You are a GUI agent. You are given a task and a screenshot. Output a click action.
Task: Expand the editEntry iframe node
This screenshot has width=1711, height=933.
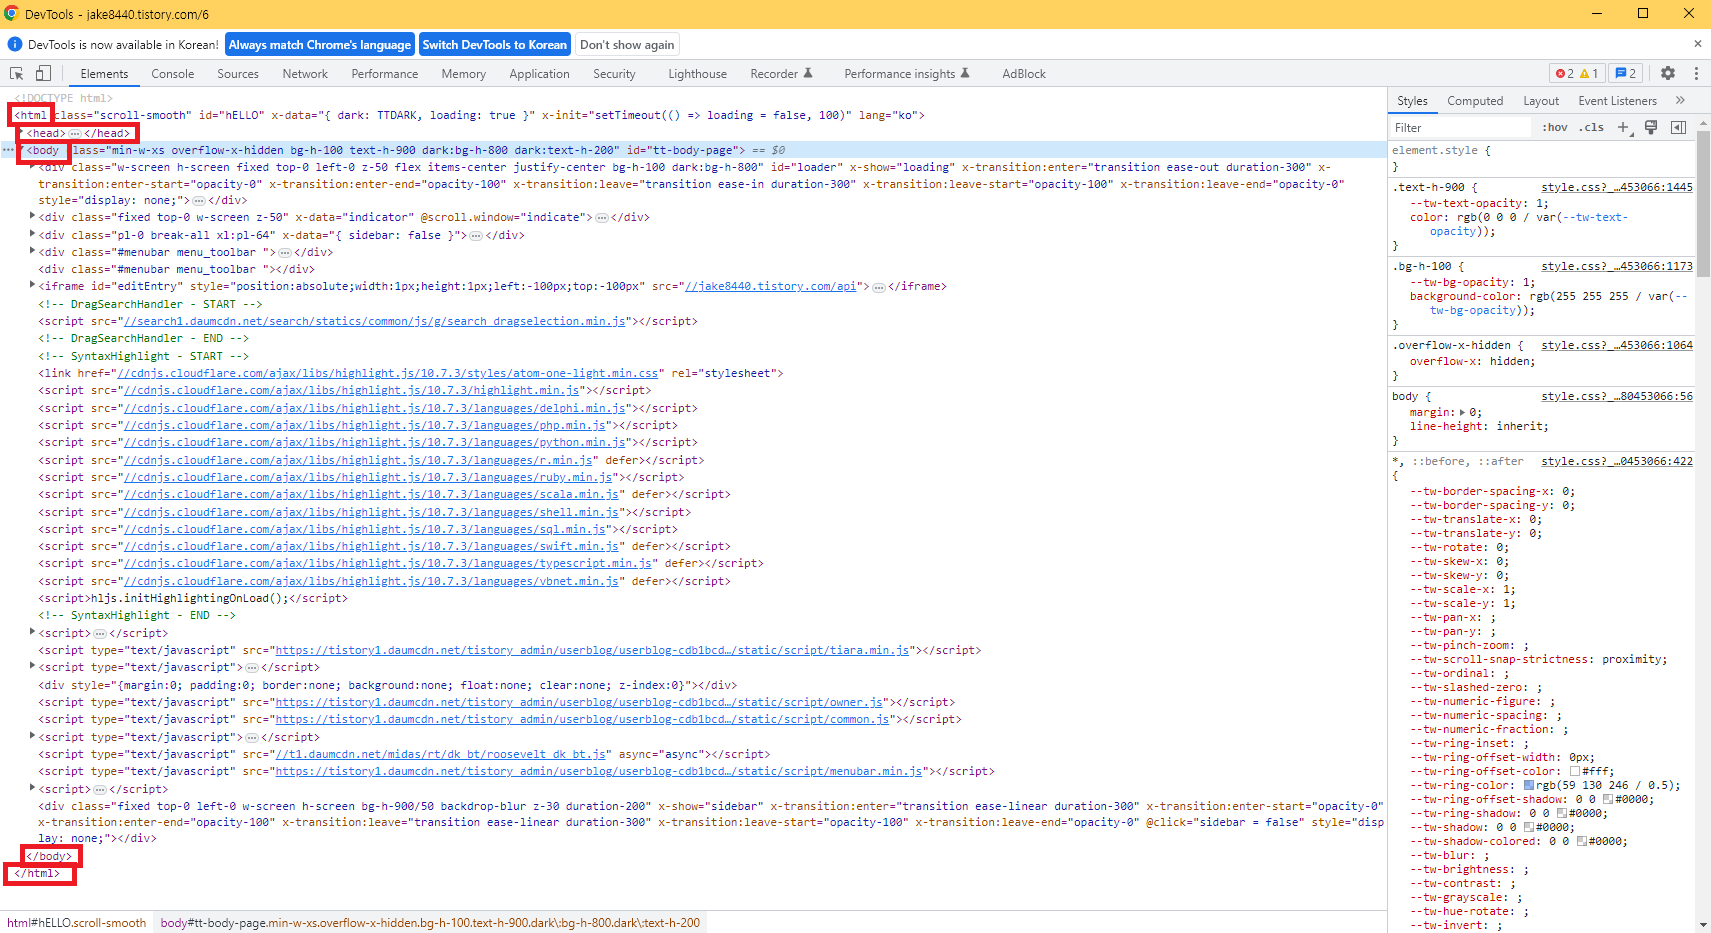pyautogui.click(x=33, y=286)
